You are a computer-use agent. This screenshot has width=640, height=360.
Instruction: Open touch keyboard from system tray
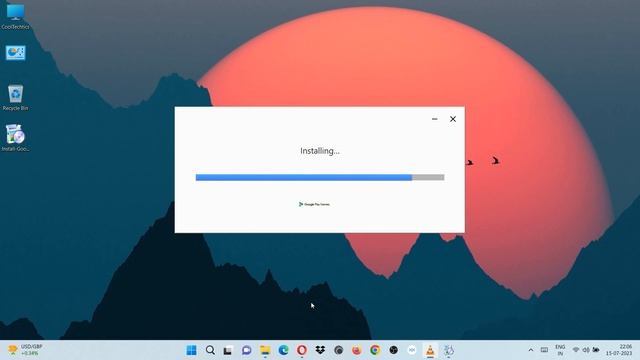tap(544, 350)
